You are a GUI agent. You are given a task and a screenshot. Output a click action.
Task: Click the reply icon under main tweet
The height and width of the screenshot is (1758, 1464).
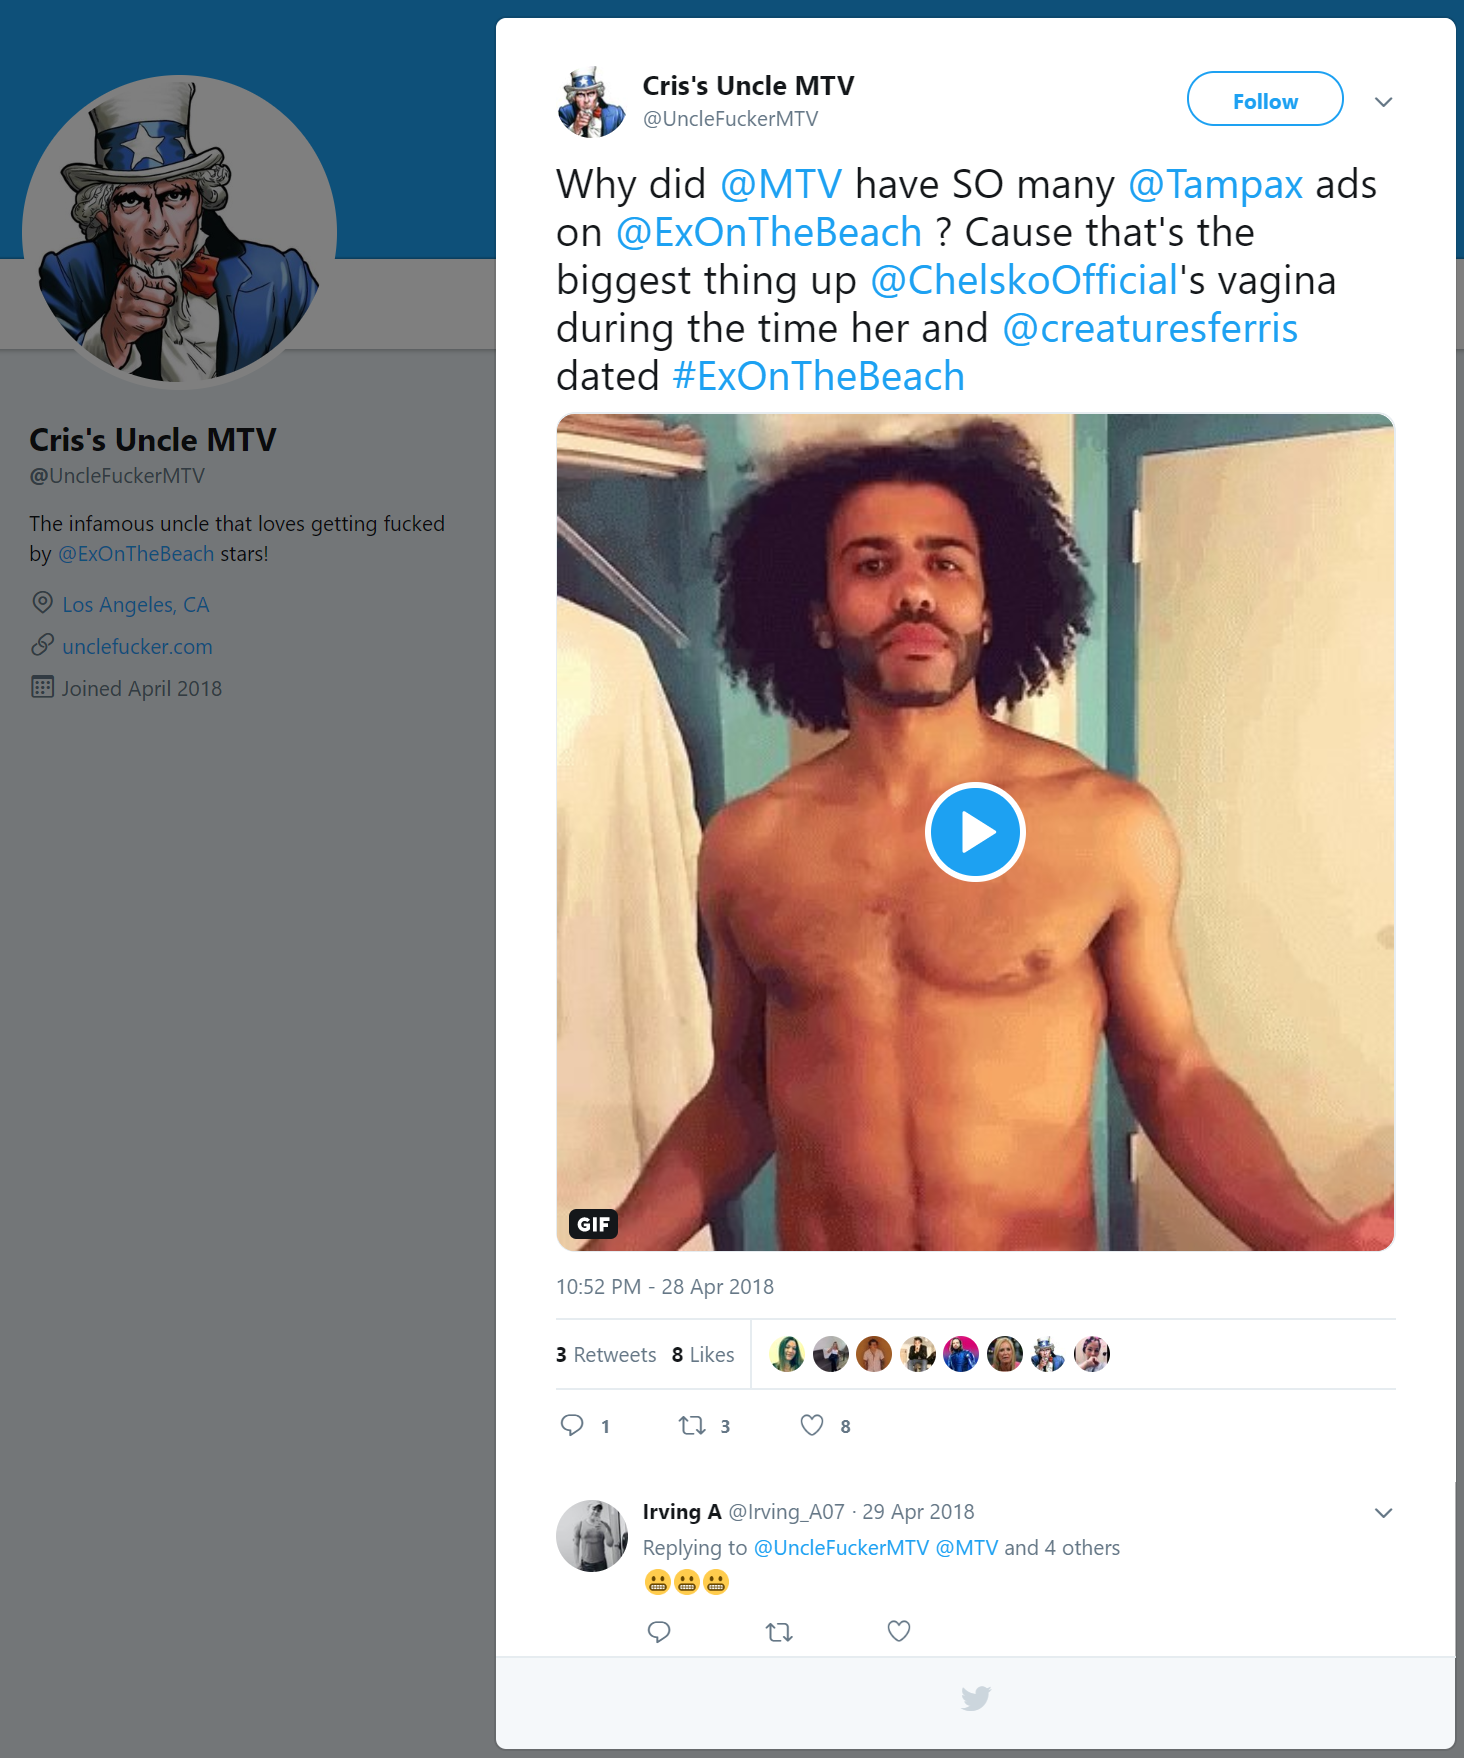point(572,1425)
